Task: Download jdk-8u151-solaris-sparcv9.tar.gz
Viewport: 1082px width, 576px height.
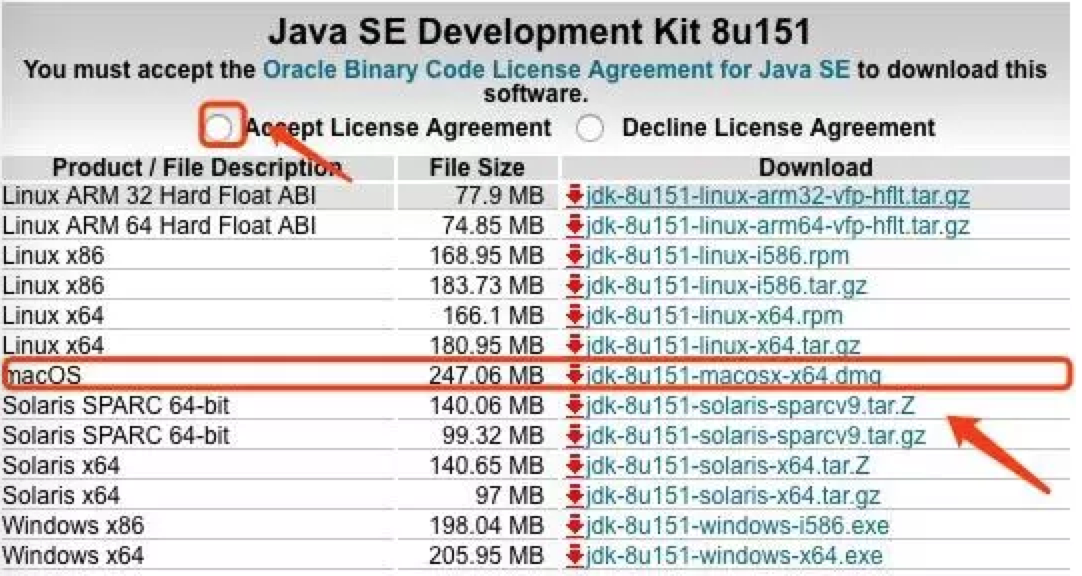Action: (x=756, y=436)
